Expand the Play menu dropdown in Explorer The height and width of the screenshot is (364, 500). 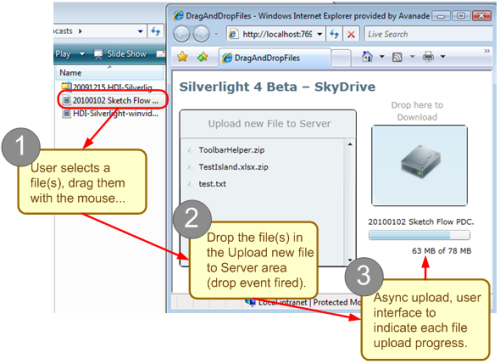82,54
